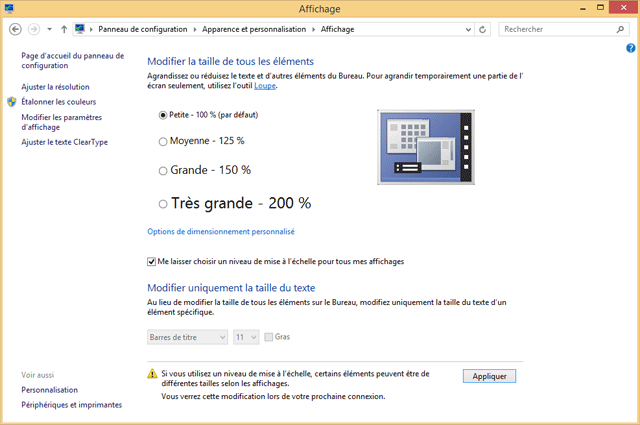Image resolution: width=640 pixels, height=425 pixels.
Task: Click the control panel icon in address bar
Action: [x=80, y=30]
